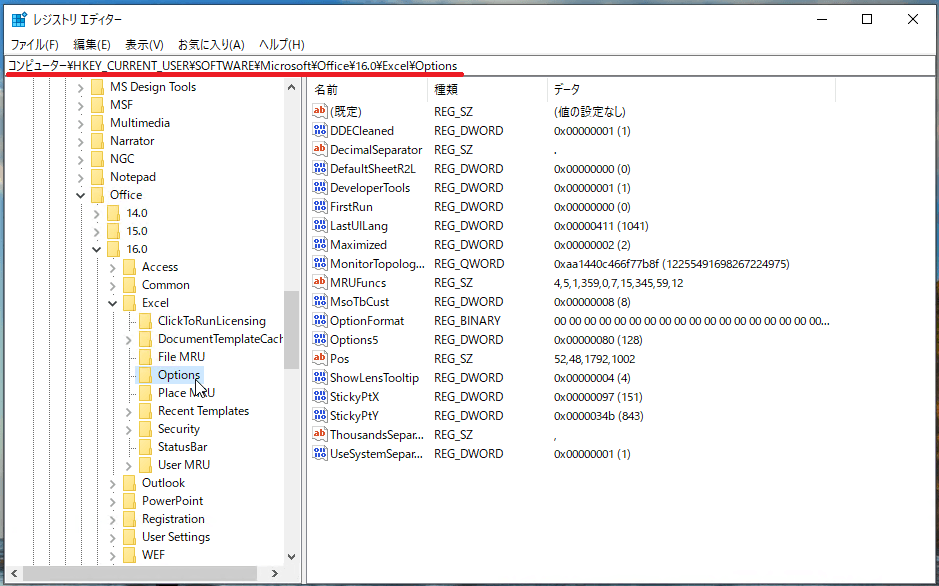Click the binary icon for OptionFormat

click(x=320, y=321)
